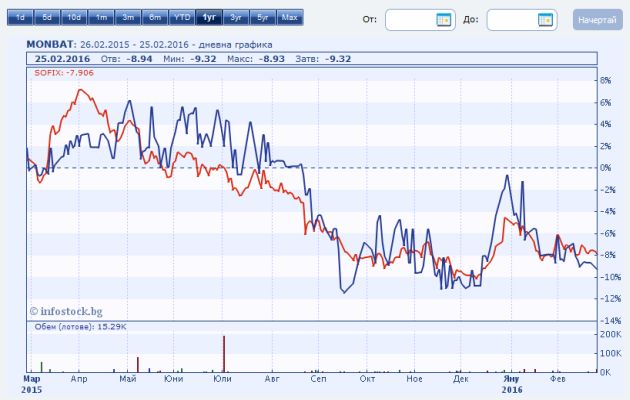Click the Дек month axis label
The width and height of the screenshot is (630, 400).
pos(460,379)
